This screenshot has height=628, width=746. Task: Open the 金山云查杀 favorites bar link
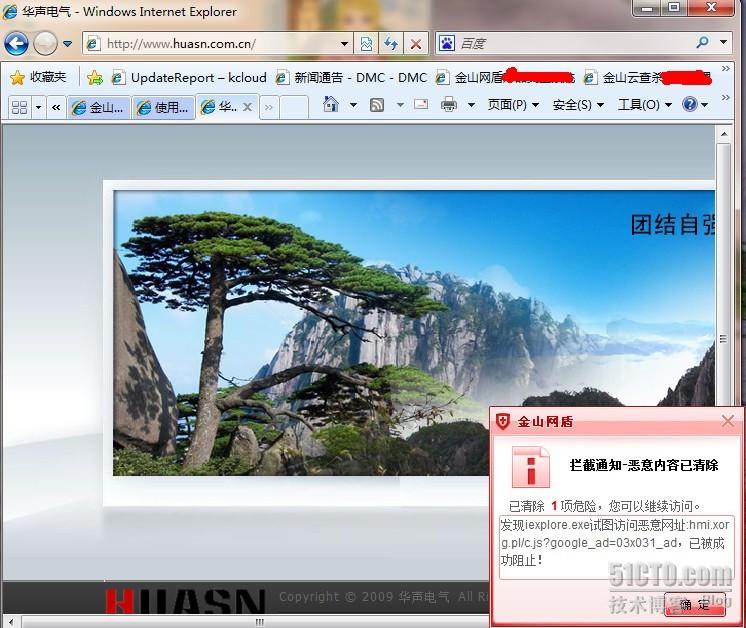coord(647,77)
